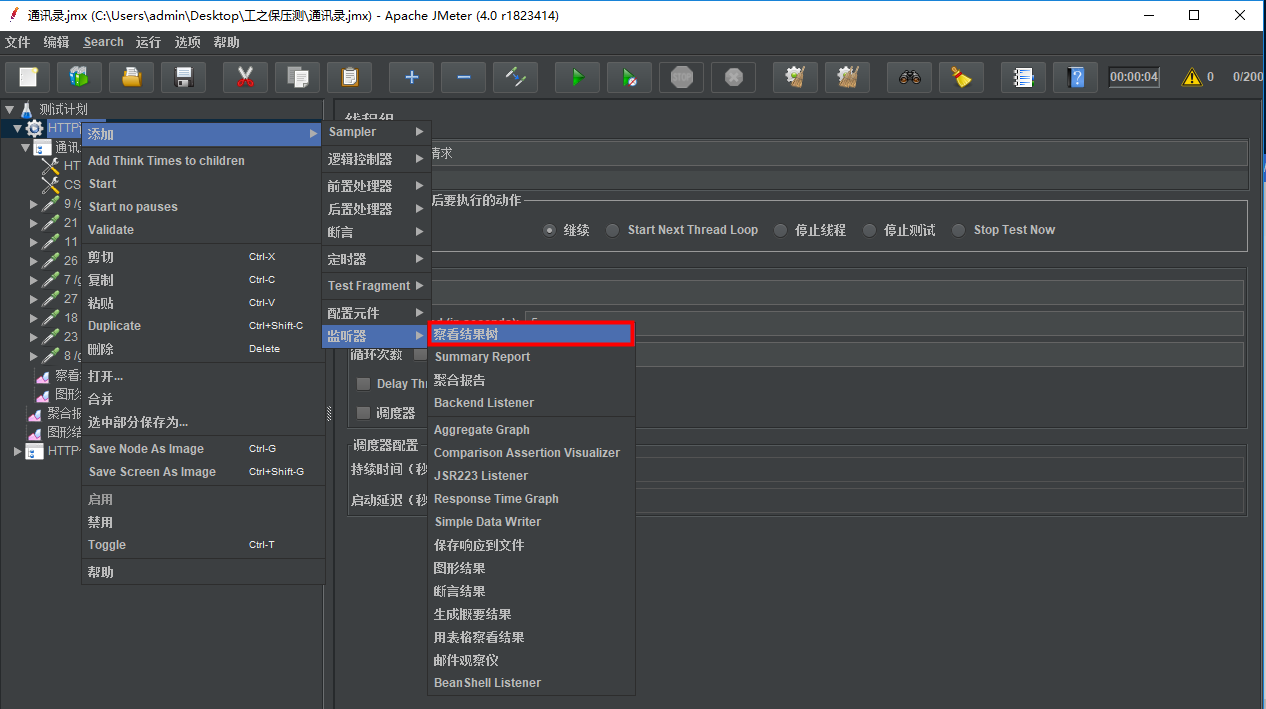Click the Toggle enable/disable toolbar icon
1266x709 pixels.
(515, 77)
